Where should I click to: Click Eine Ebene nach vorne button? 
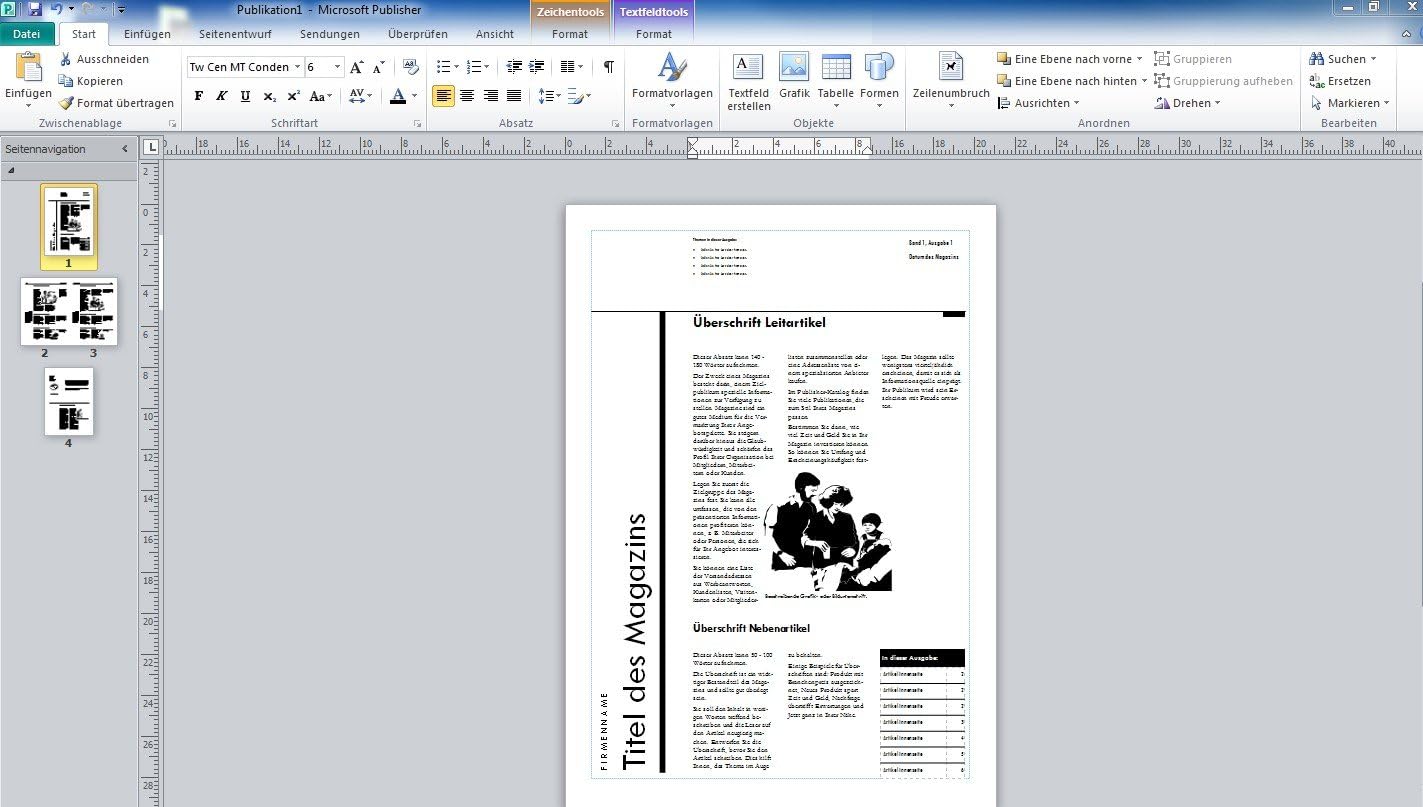point(1064,59)
